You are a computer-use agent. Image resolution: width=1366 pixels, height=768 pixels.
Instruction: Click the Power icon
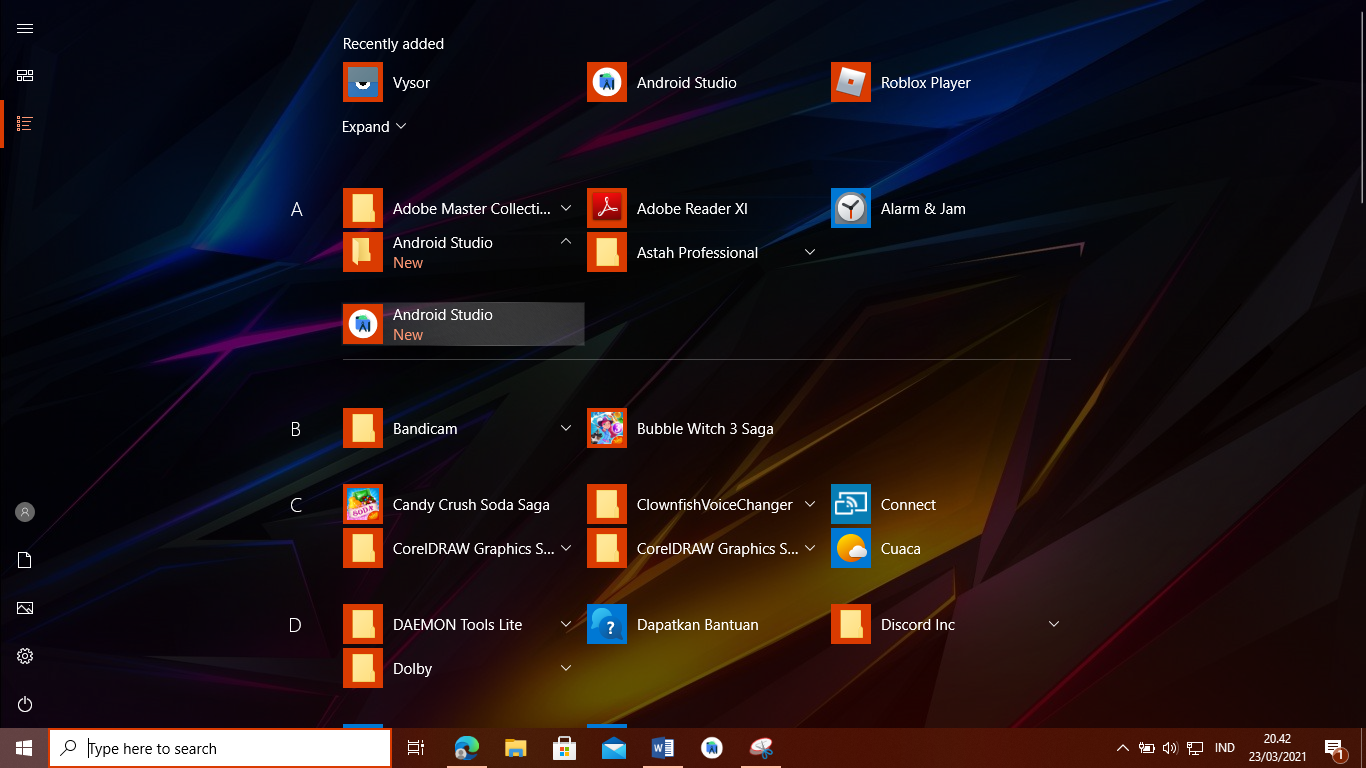pos(25,704)
